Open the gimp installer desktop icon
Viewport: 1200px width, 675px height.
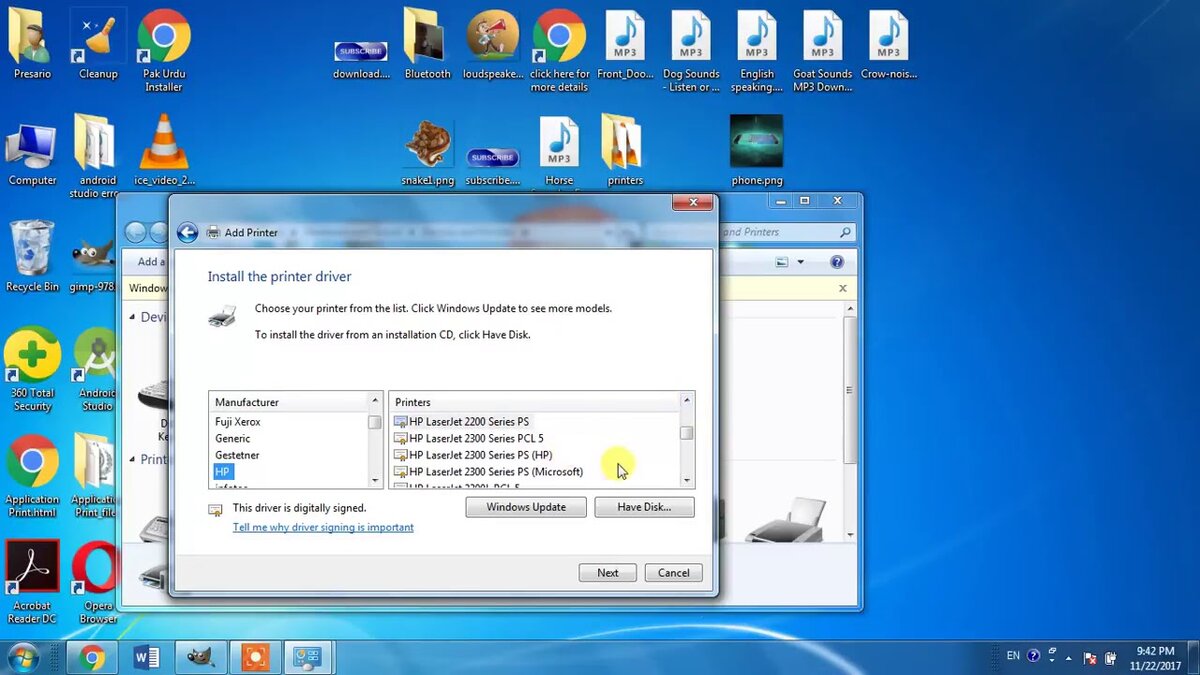92,265
